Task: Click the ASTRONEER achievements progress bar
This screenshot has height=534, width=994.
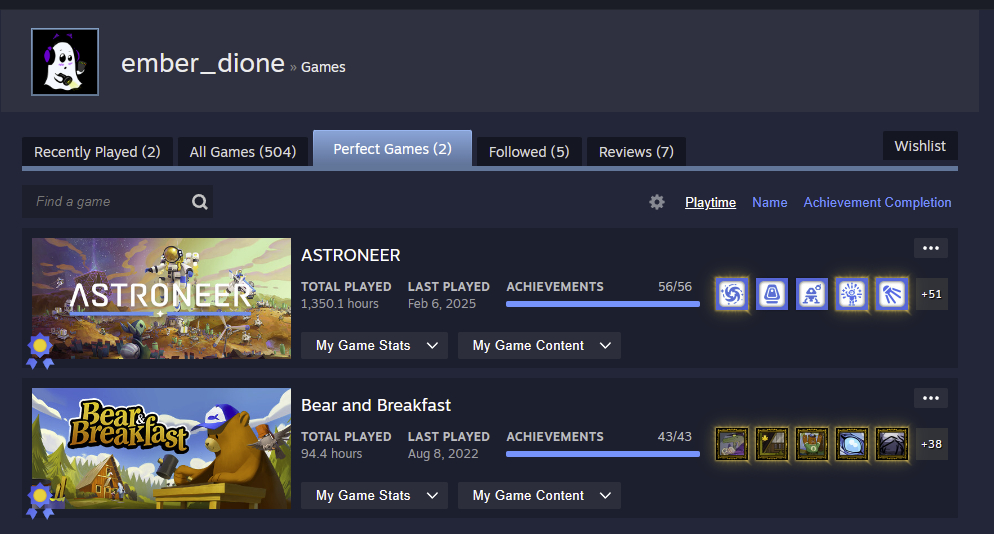Action: (603, 304)
